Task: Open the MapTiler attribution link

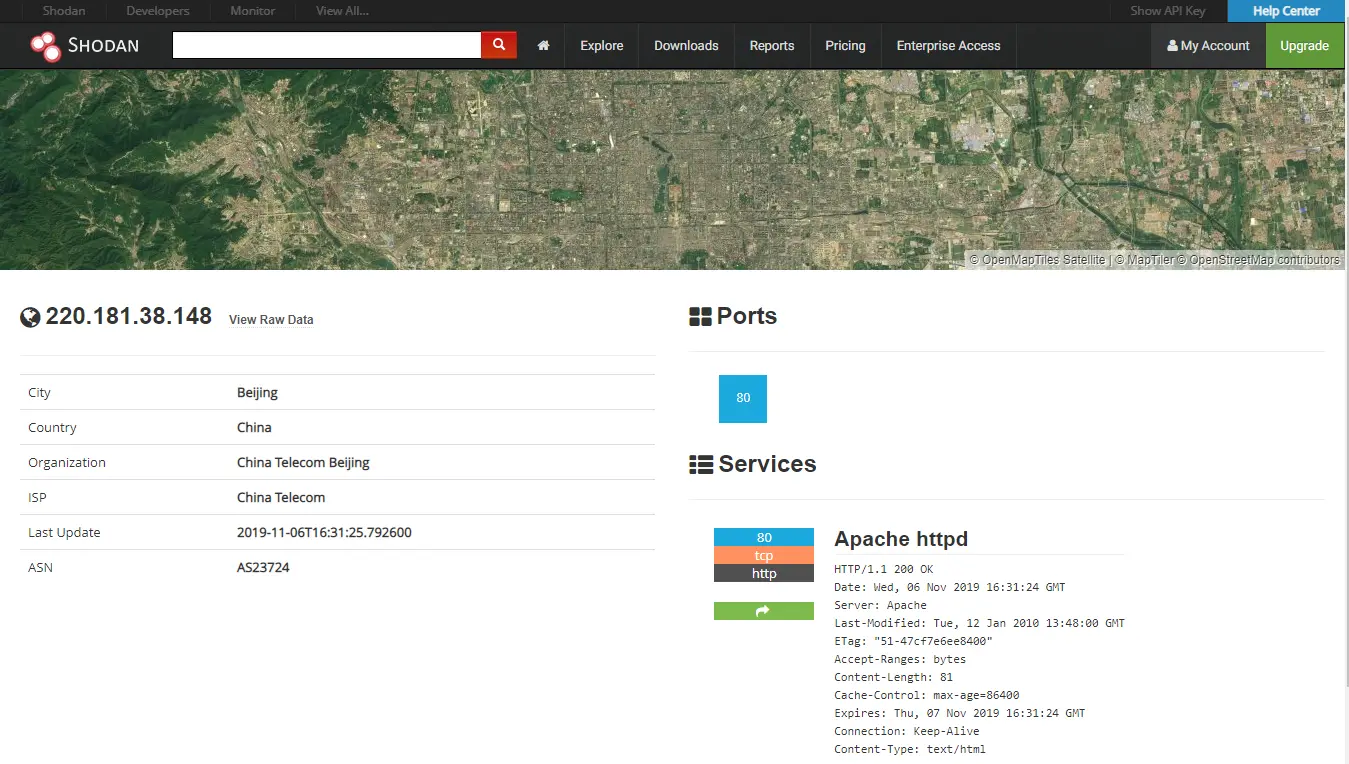Action: coord(1143,260)
